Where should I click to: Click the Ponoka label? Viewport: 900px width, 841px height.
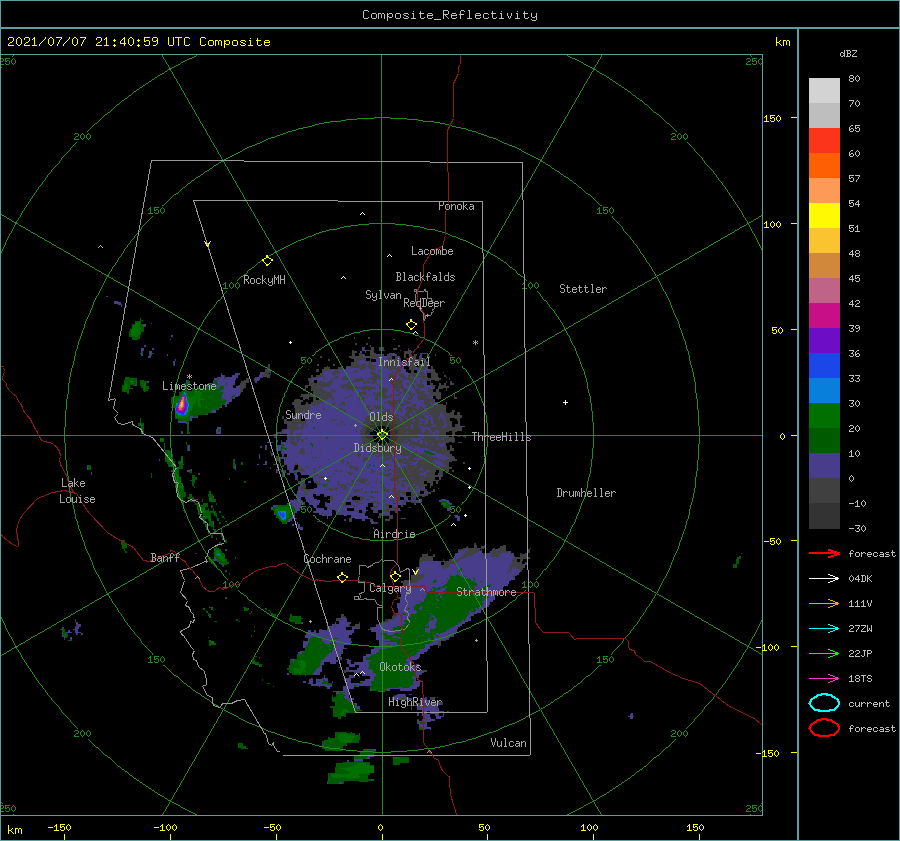456,206
